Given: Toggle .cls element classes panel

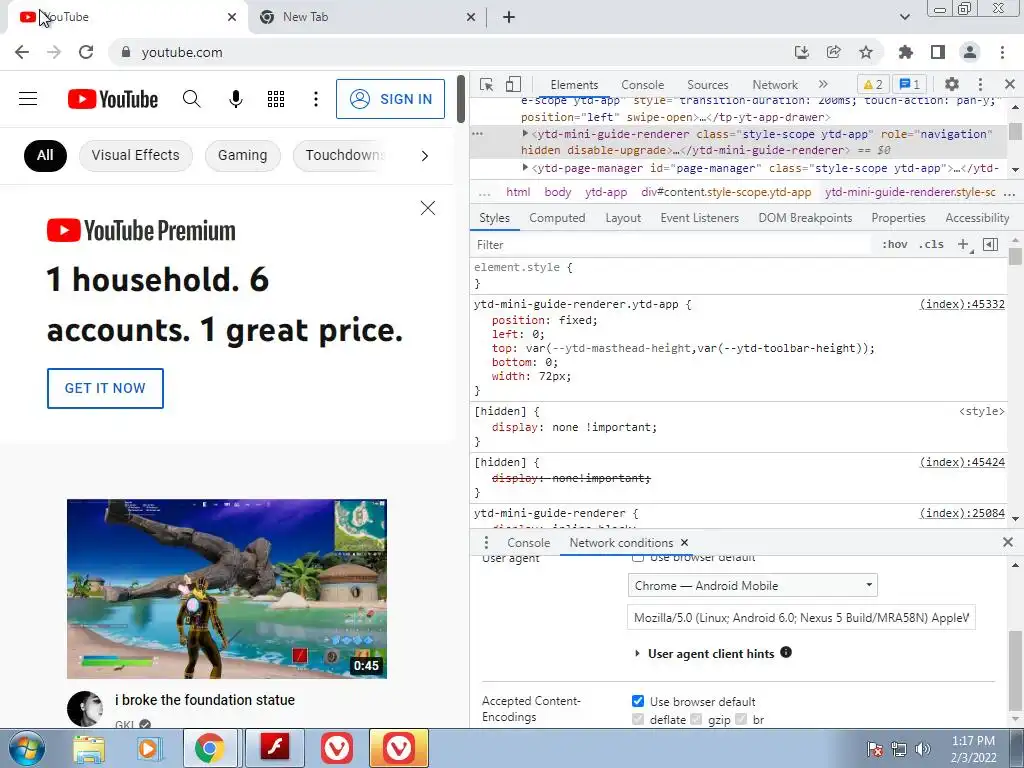Looking at the screenshot, I should tap(931, 244).
